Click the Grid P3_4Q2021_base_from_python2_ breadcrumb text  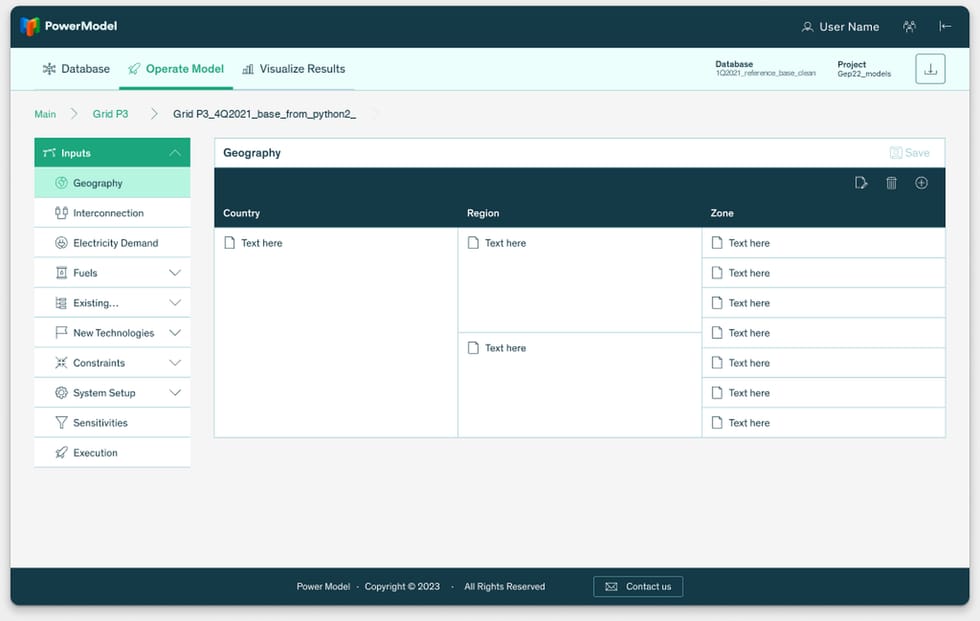(264, 114)
